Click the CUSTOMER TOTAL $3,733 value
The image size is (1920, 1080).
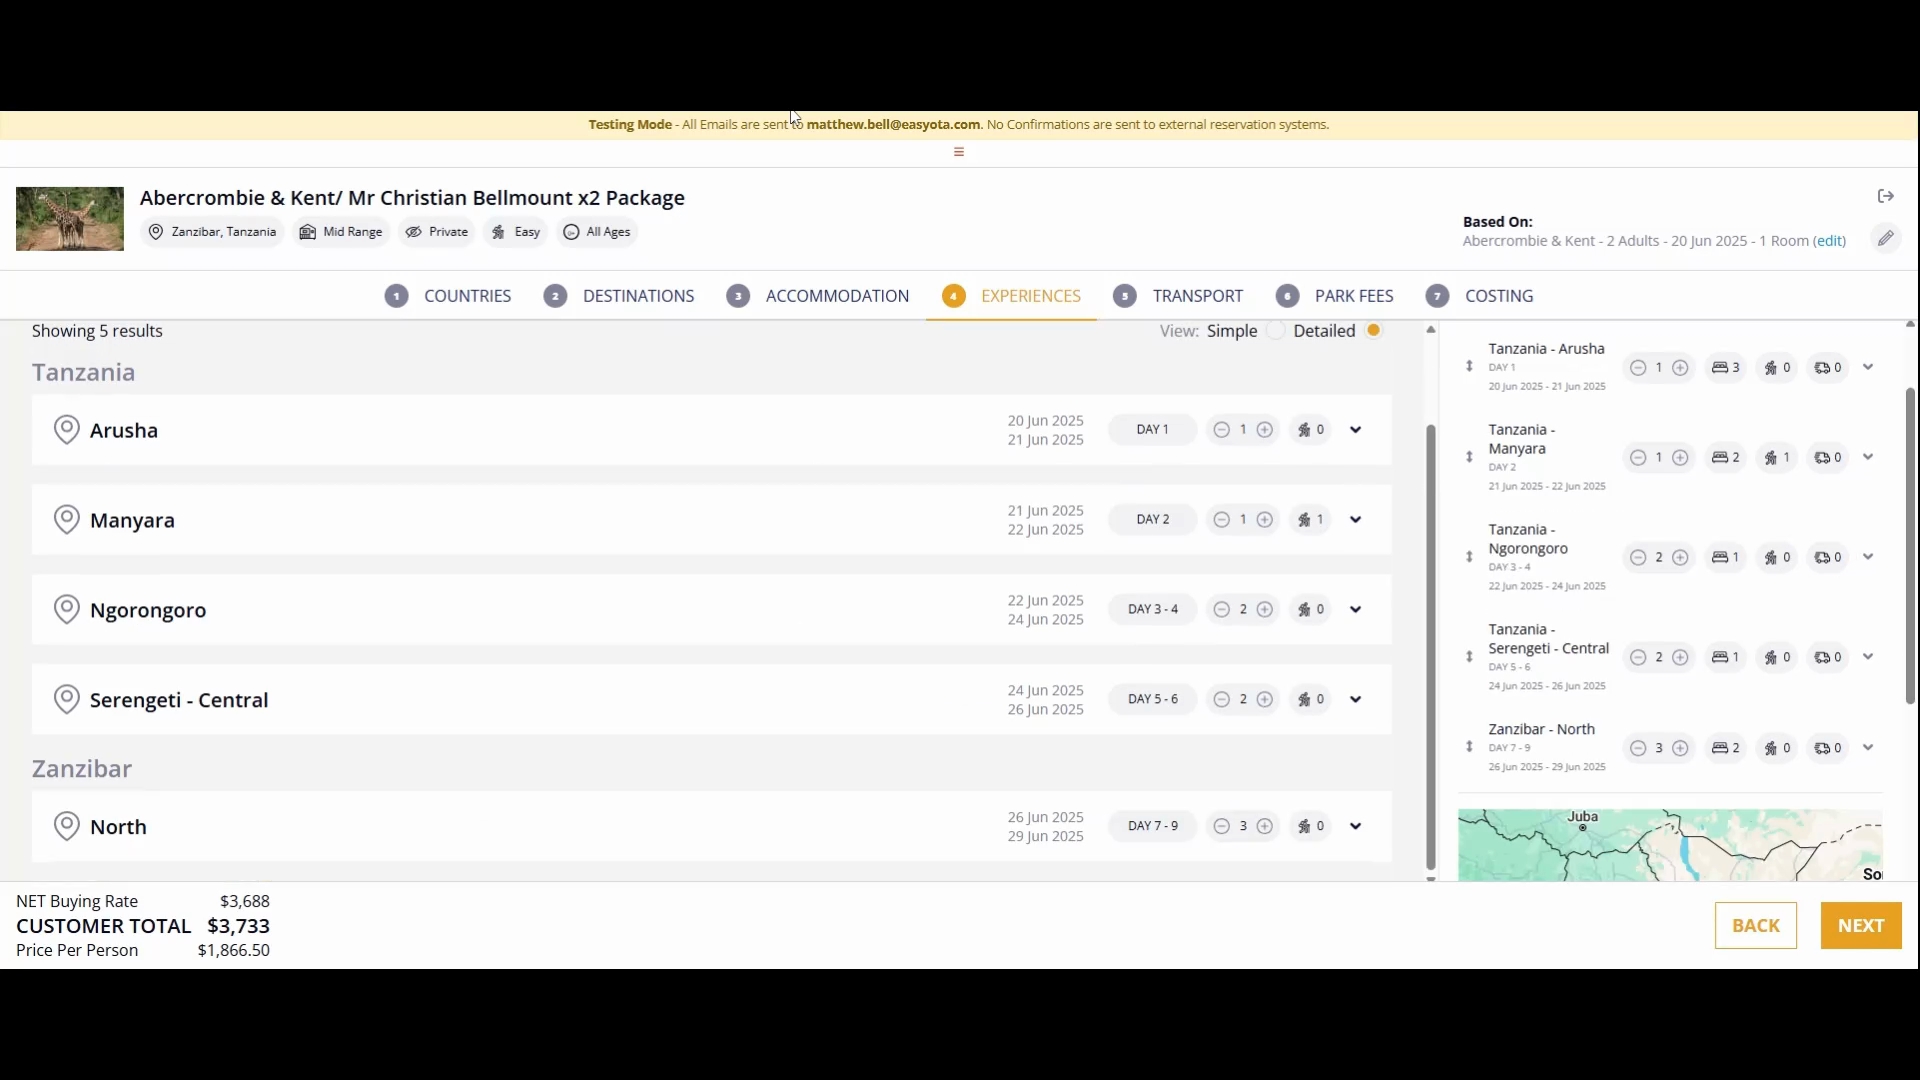239,926
